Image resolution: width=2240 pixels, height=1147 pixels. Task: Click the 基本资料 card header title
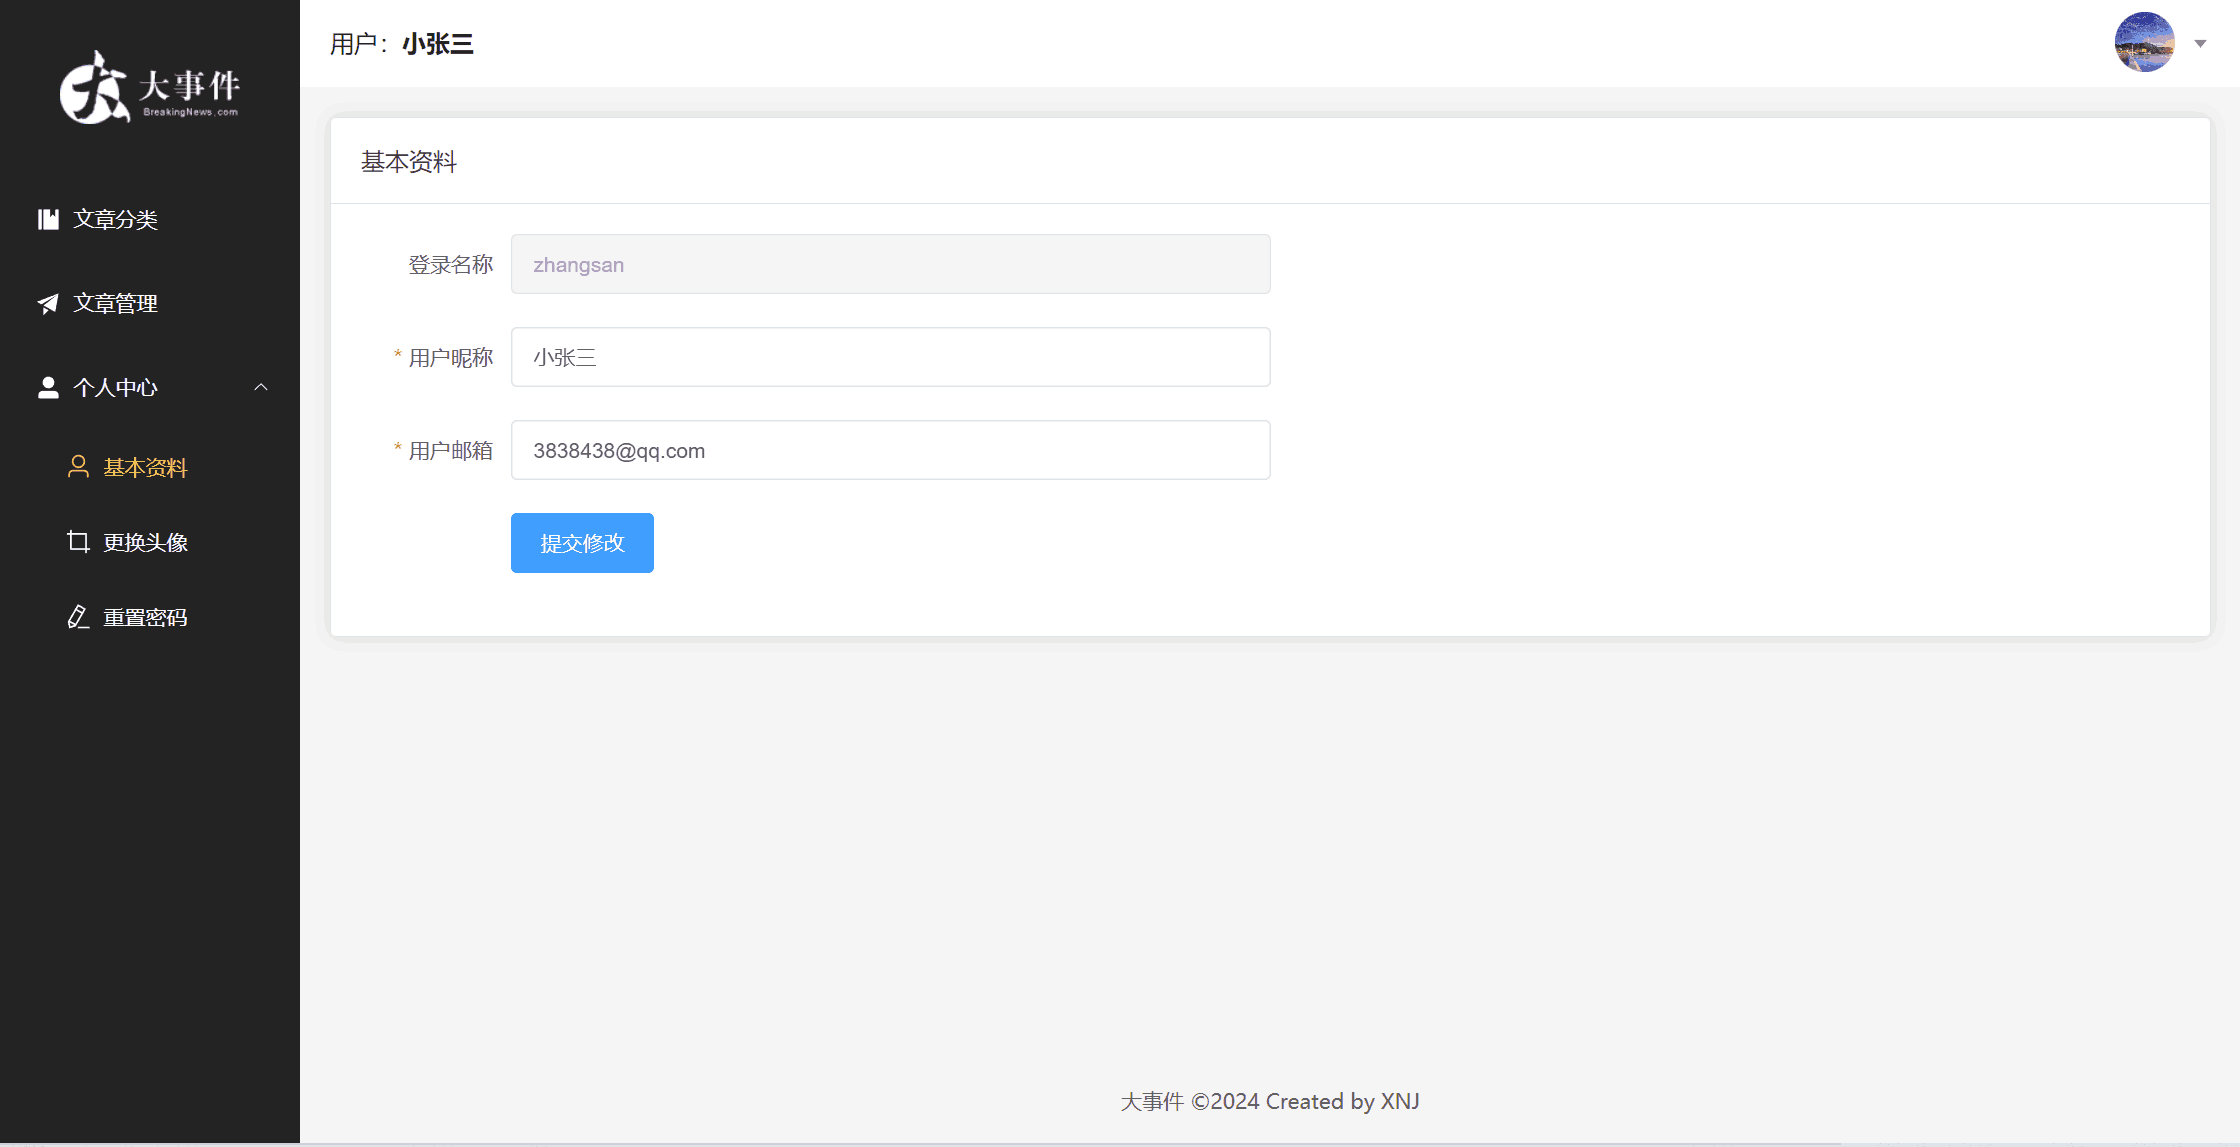click(x=409, y=162)
